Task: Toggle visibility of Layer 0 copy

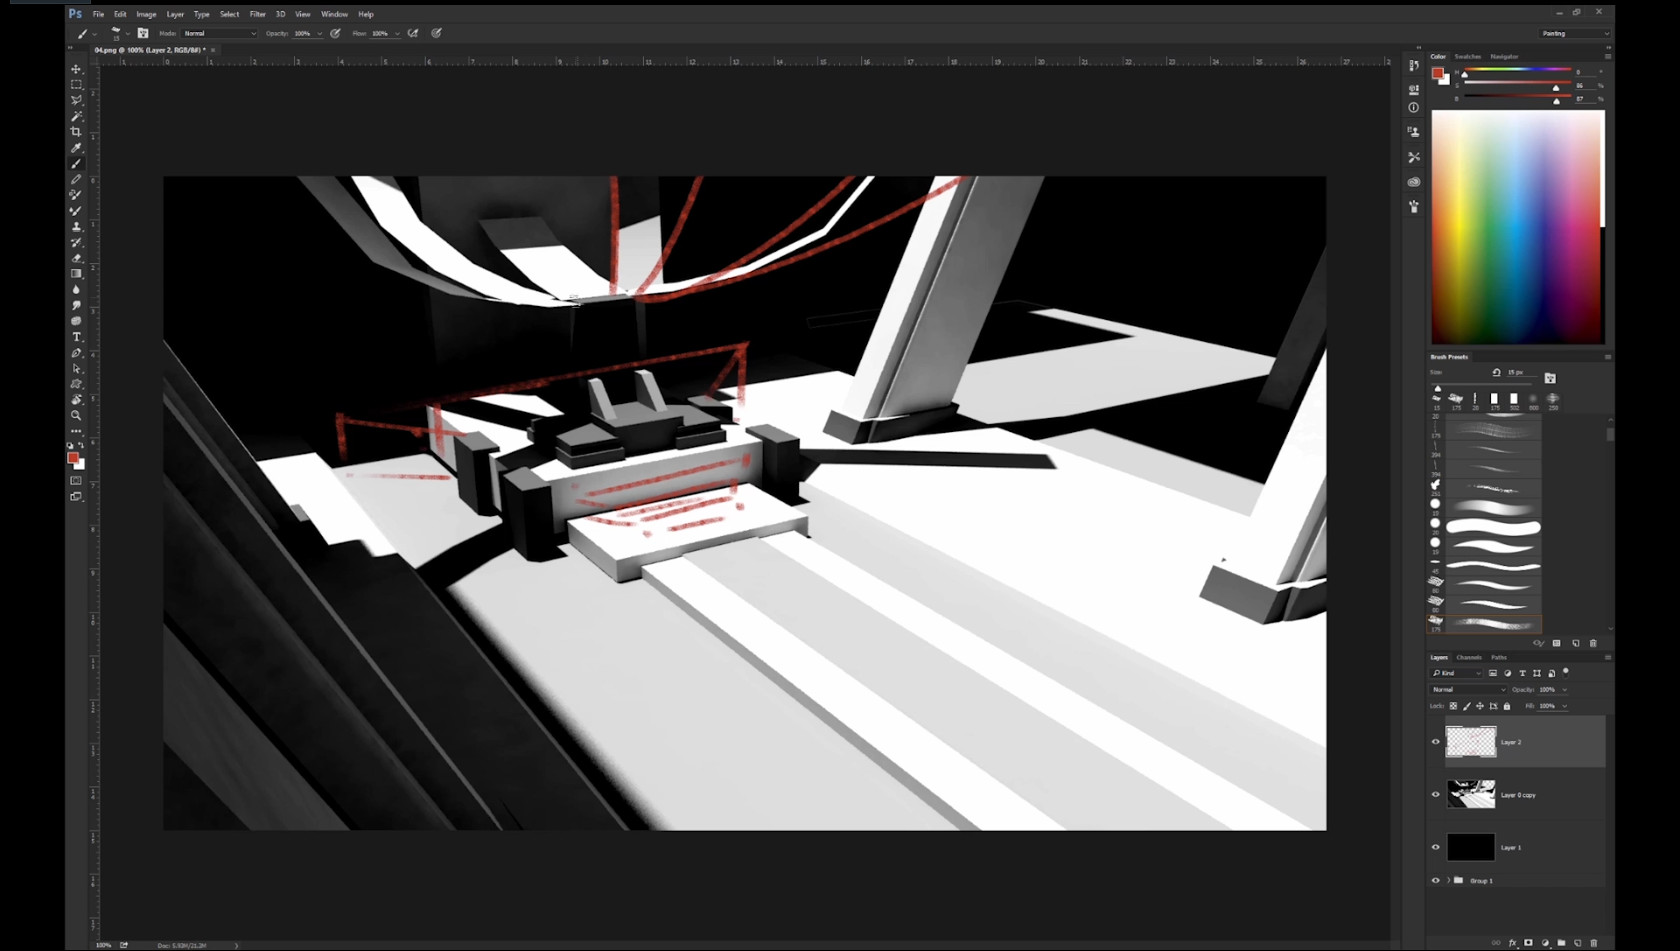Action: 1436,795
